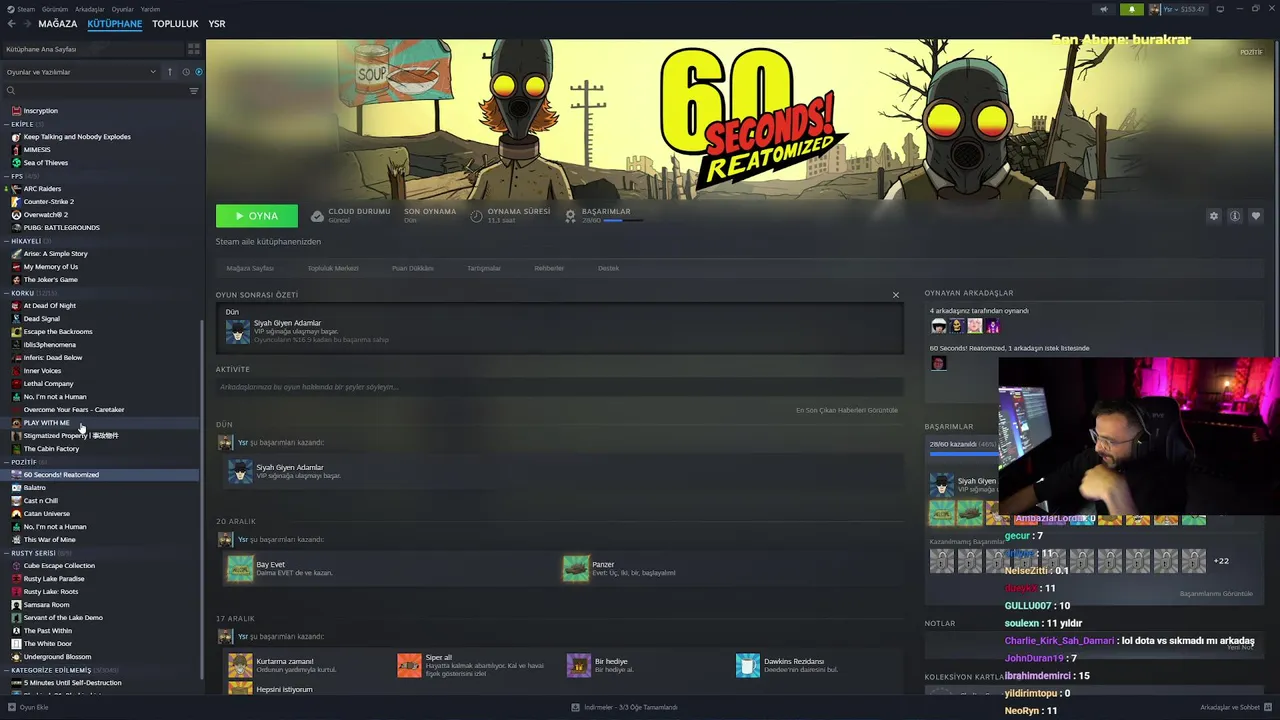The width and height of the screenshot is (1280, 720).
Task: Open the Destek link
Action: pos(608,268)
